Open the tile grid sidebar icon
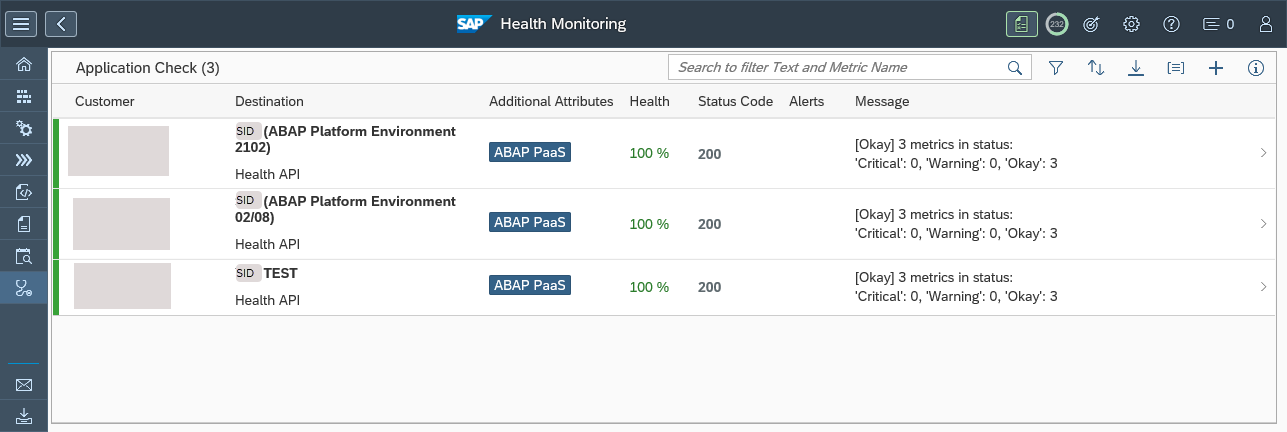1287x432 pixels. coord(24,97)
